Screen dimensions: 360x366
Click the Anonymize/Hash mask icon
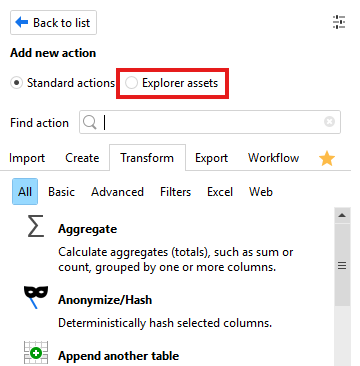[36, 297]
